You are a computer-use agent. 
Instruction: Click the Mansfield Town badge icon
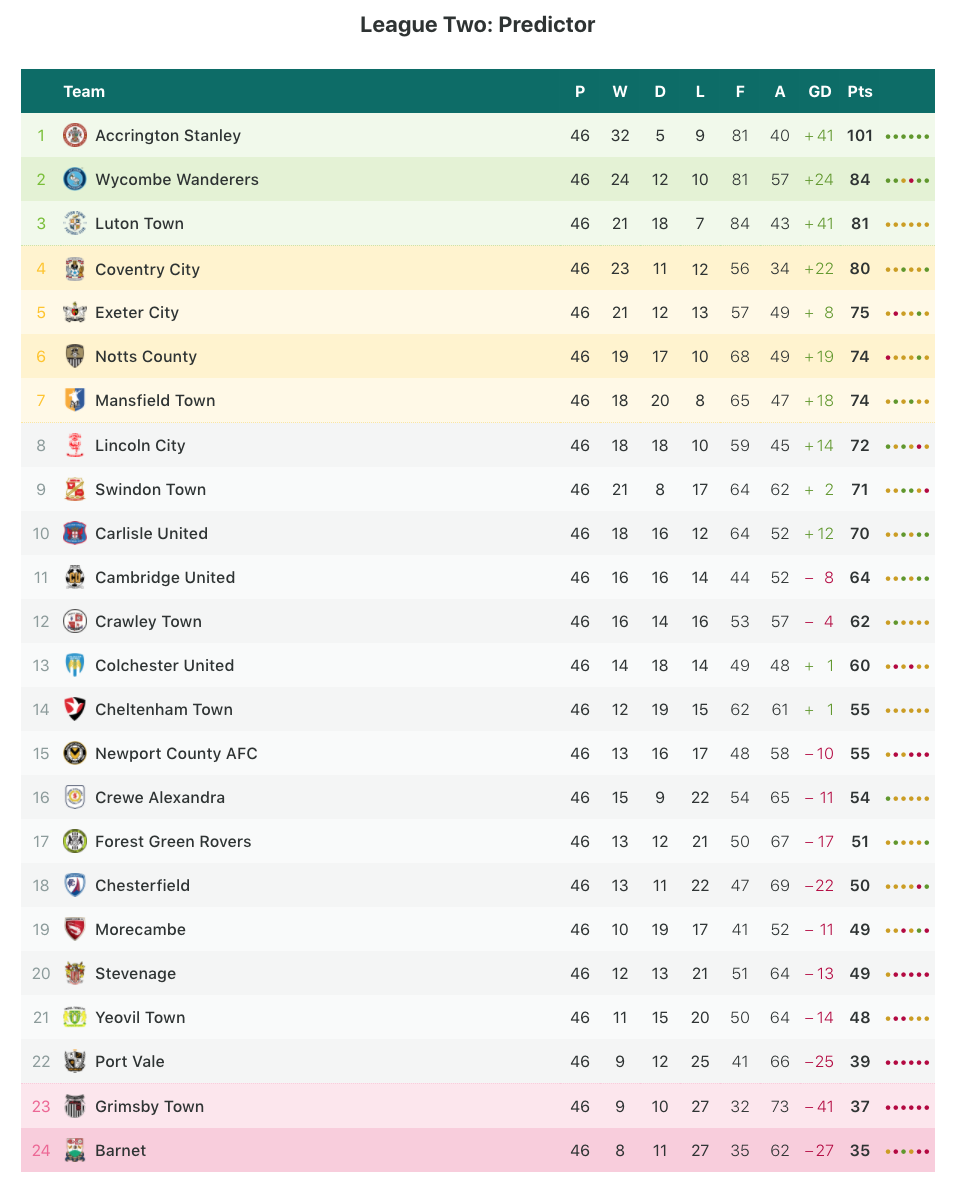[75, 400]
